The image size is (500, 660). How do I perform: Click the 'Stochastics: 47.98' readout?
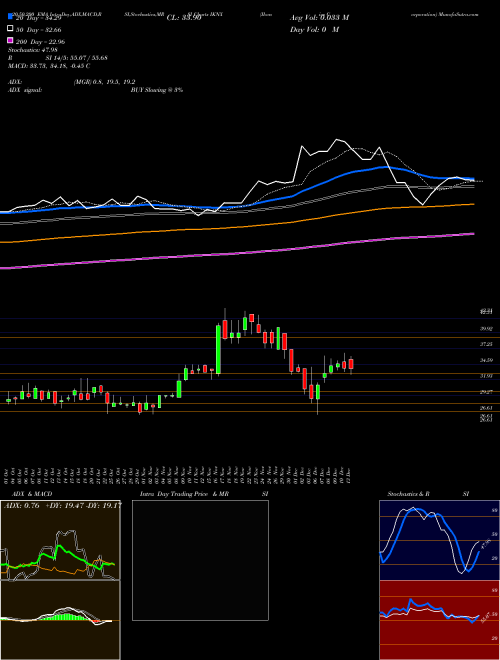33,50
